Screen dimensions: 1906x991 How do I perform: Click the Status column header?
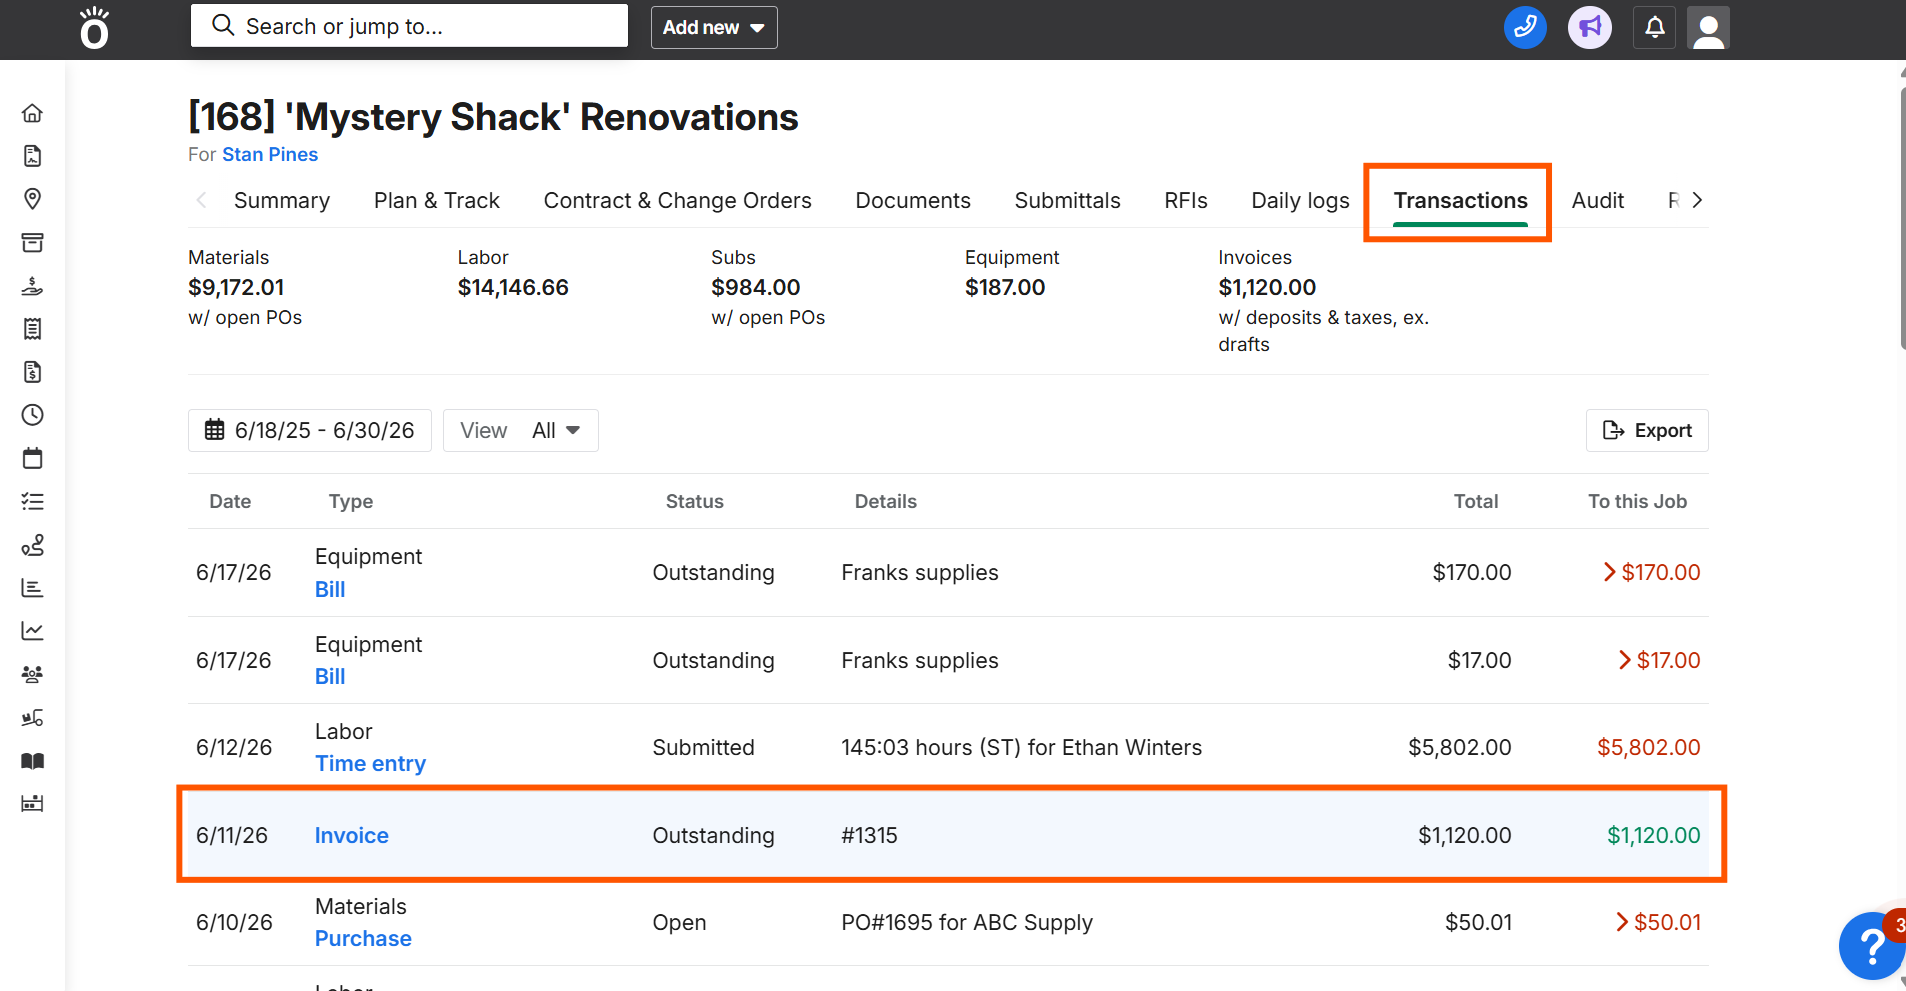click(x=695, y=501)
